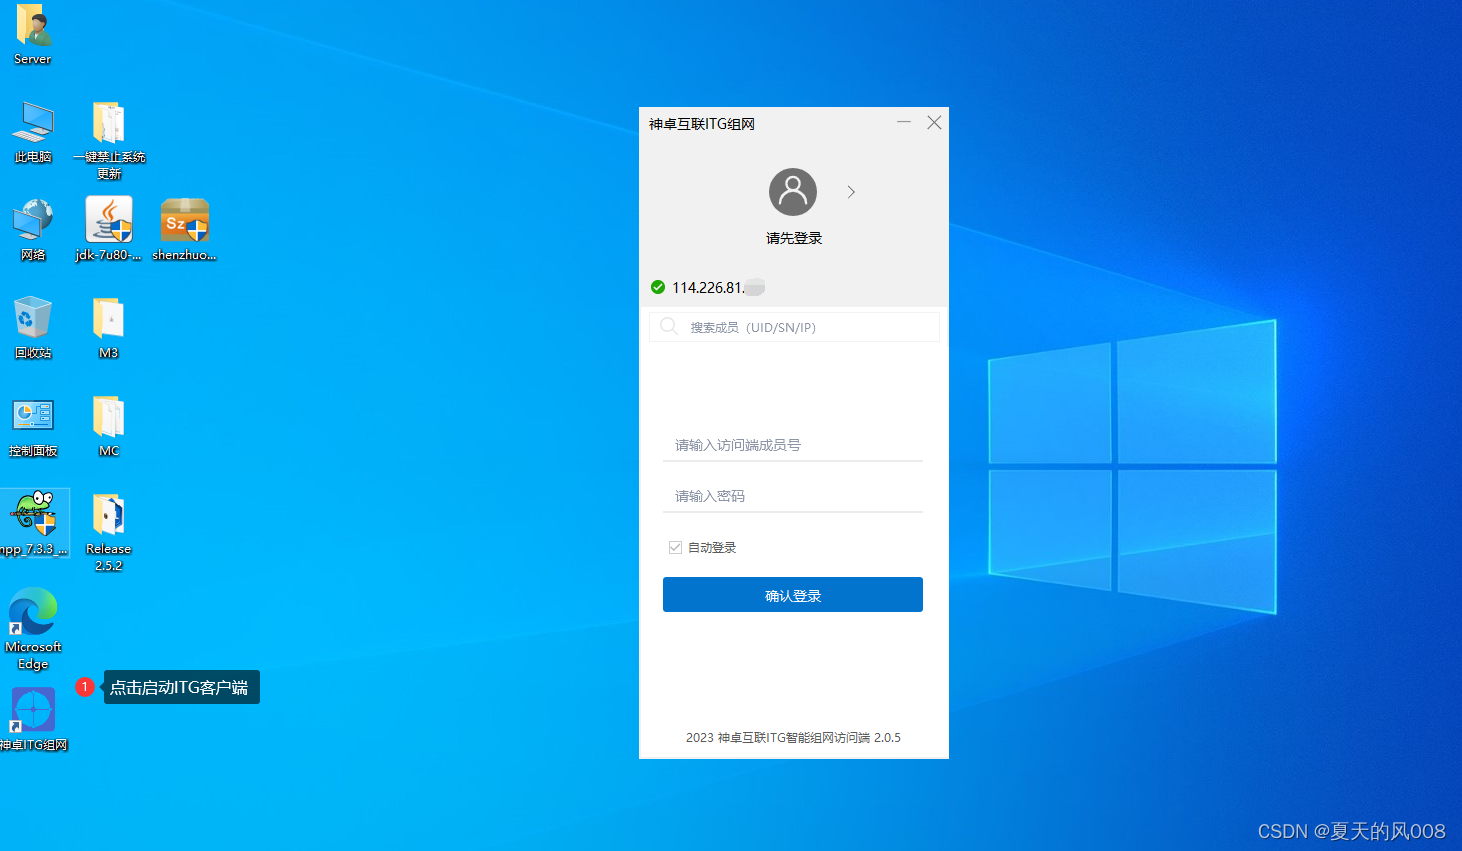Open the M3 folder

click(x=109, y=328)
